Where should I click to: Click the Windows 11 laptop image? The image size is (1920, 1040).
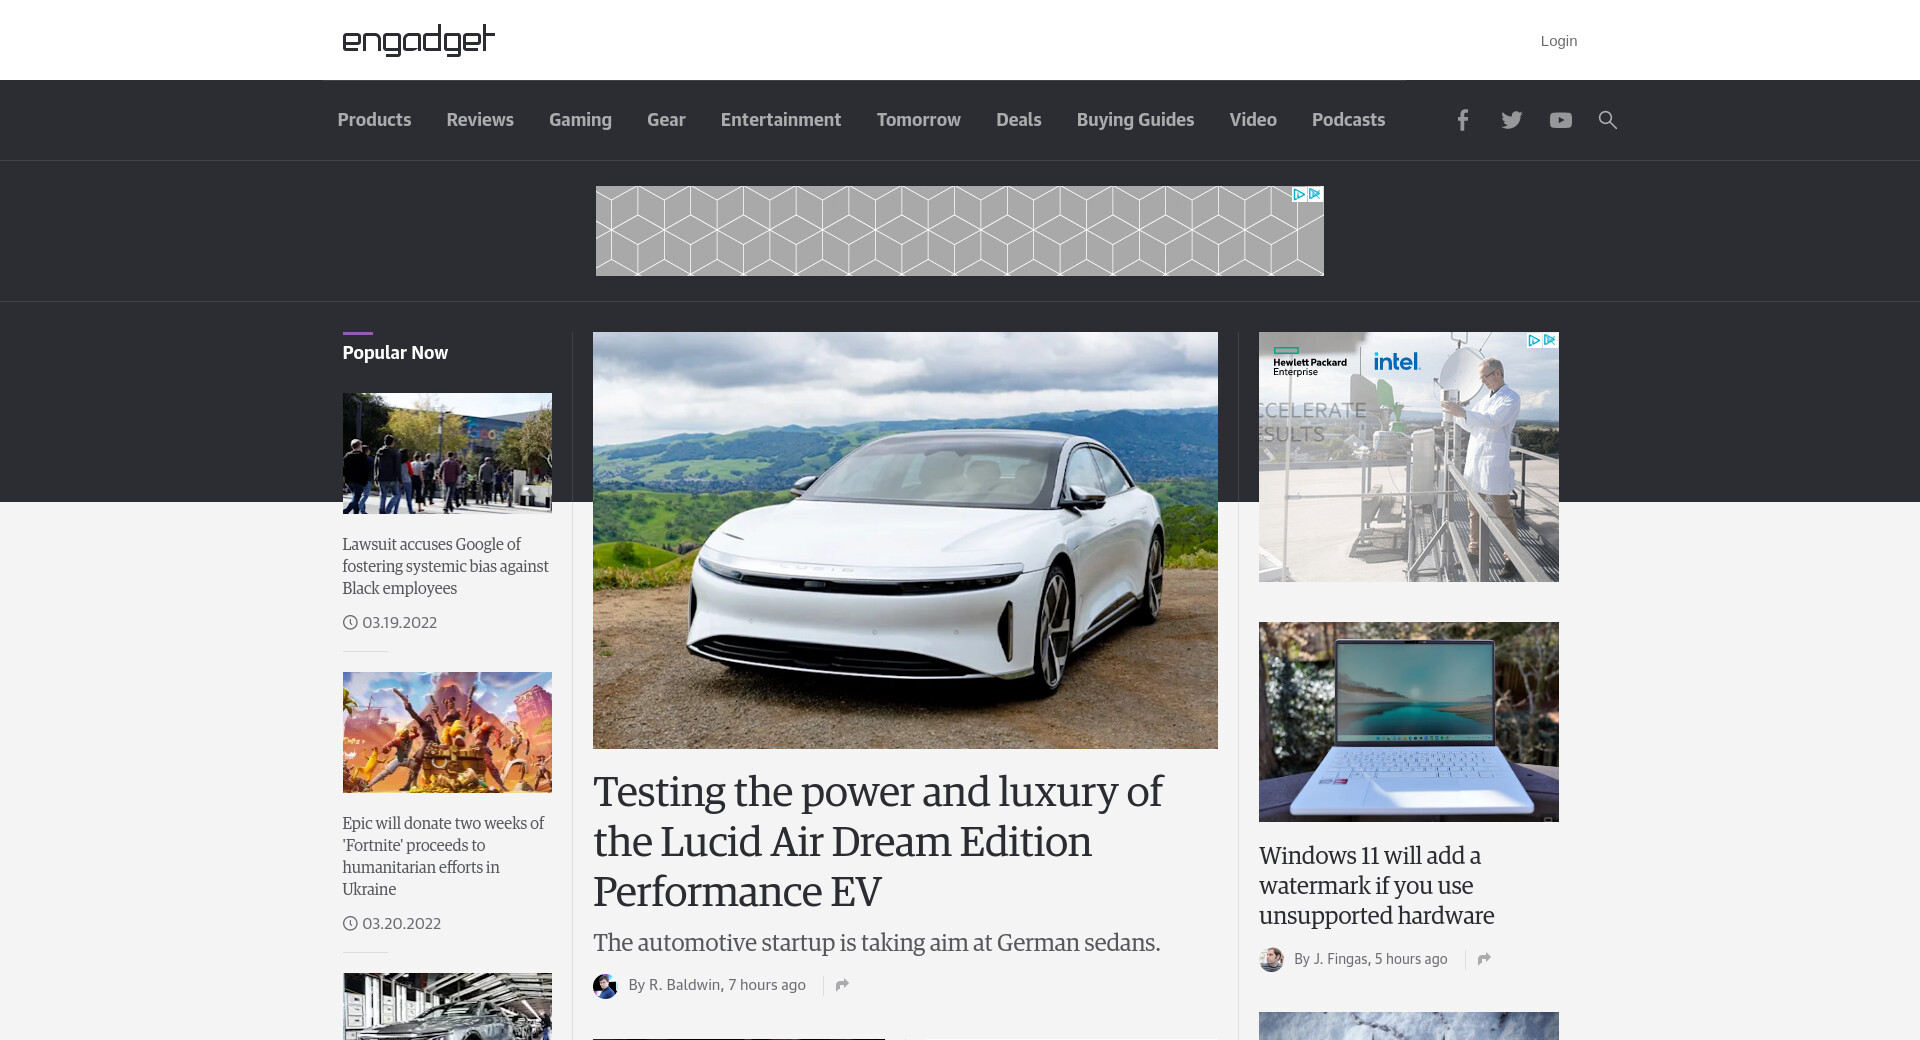(x=1408, y=722)
